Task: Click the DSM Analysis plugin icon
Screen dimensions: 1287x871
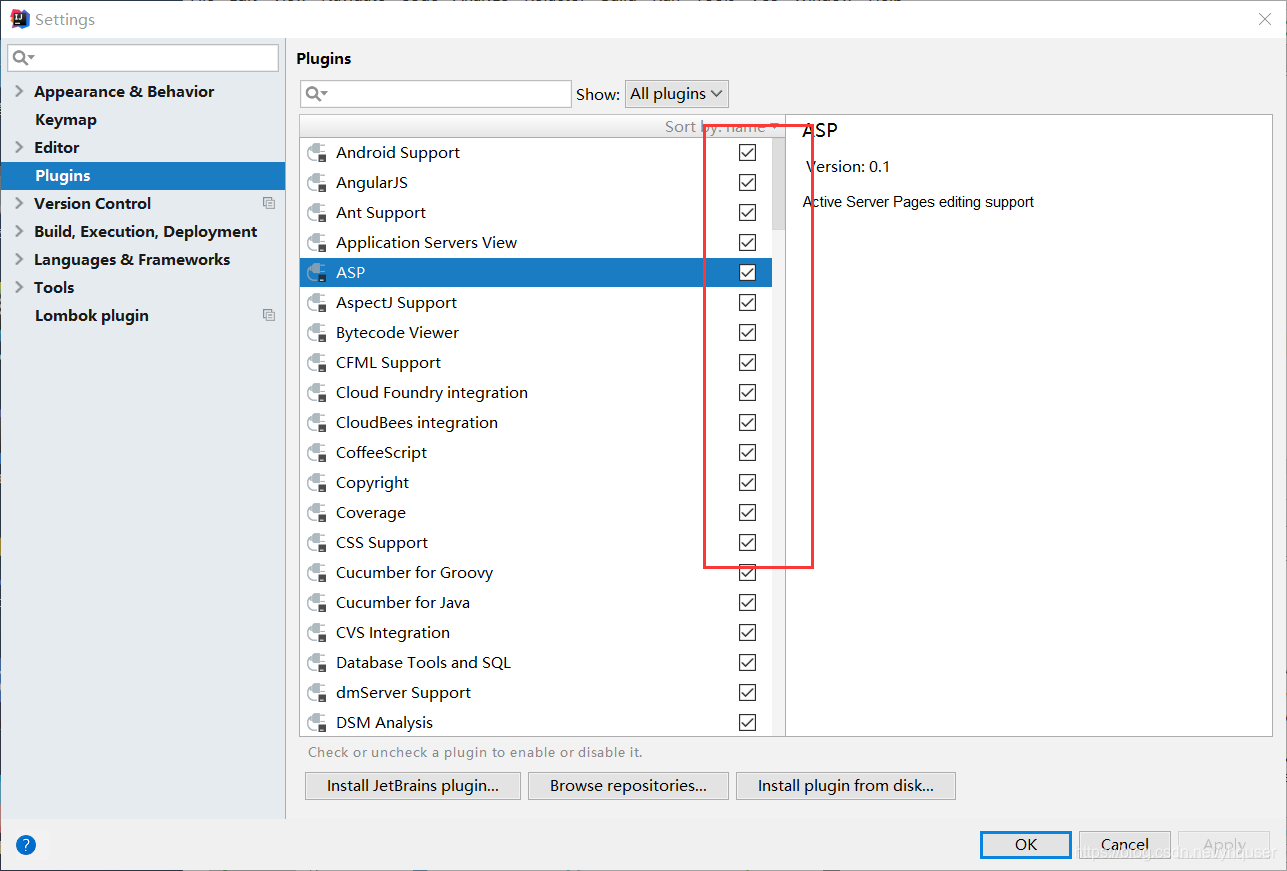Action: (318, 723)
